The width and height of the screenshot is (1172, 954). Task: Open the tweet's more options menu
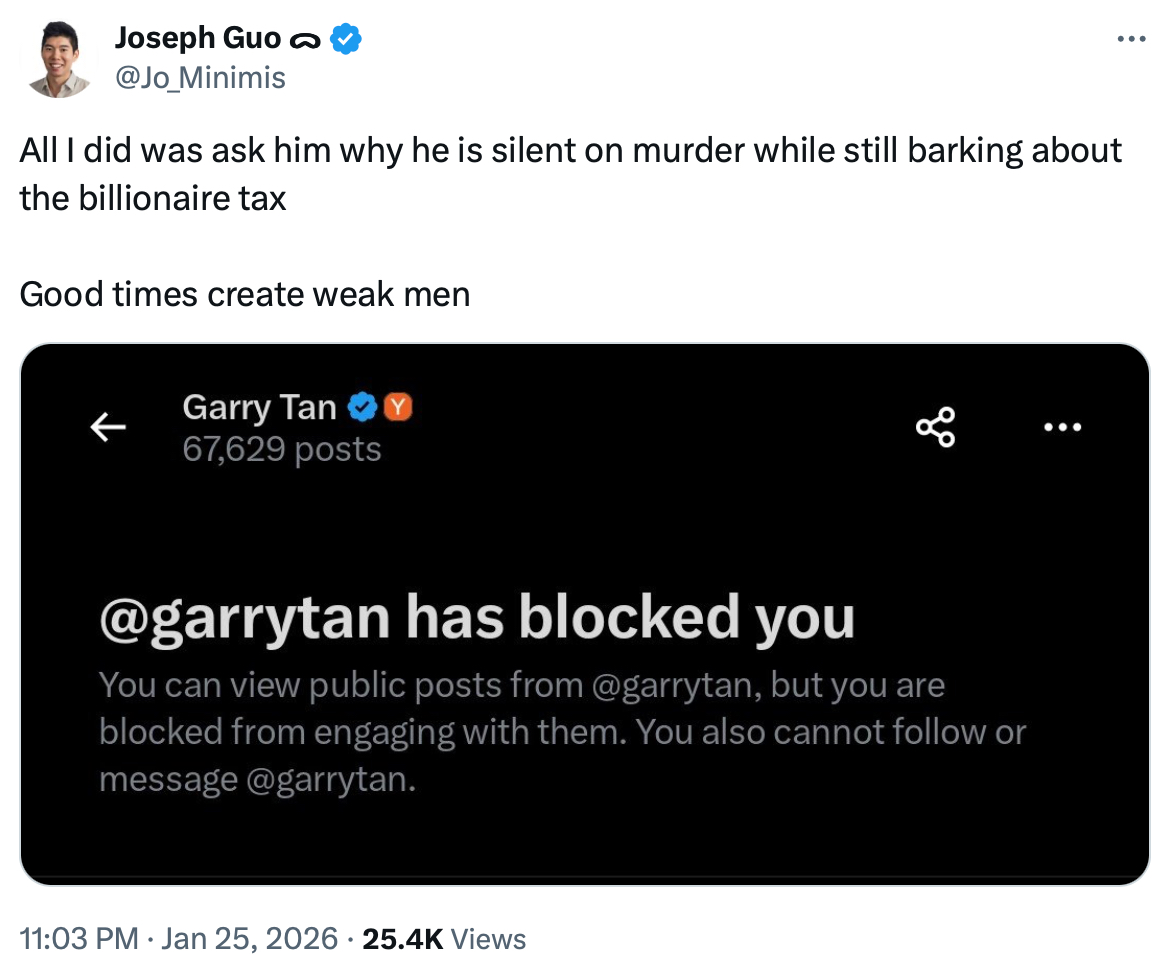(x=1130, y=40)
